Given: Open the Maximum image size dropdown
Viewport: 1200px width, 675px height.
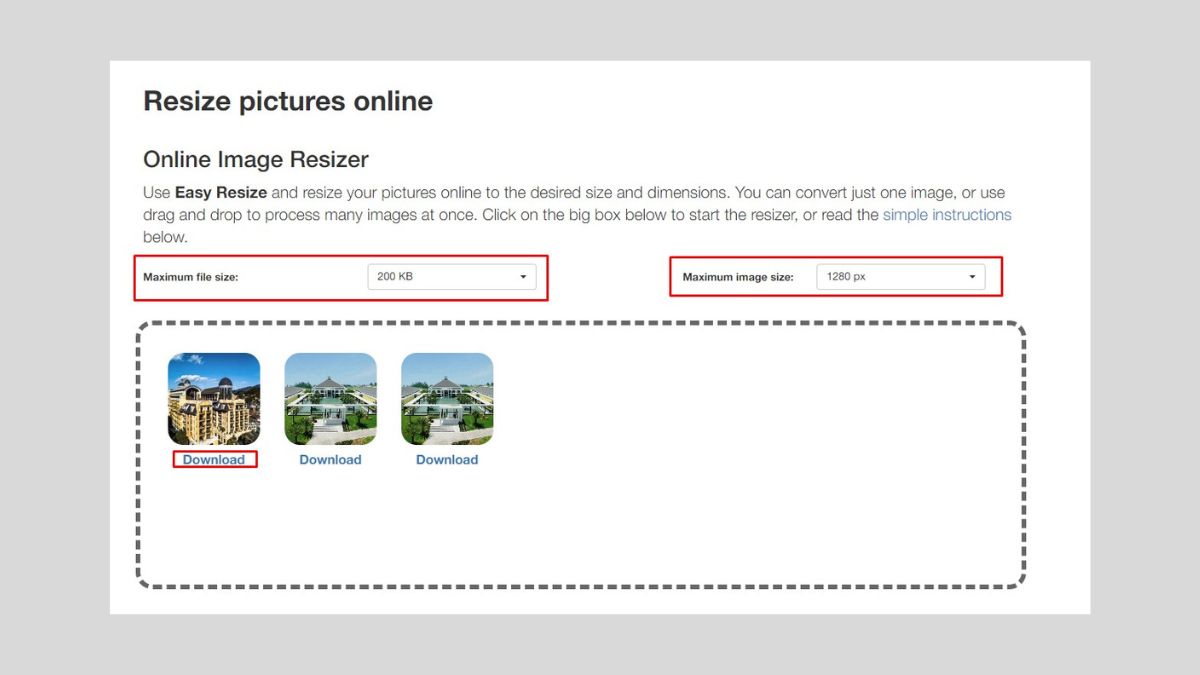Looking at the screenshot, I should click(x=900, y=277).
